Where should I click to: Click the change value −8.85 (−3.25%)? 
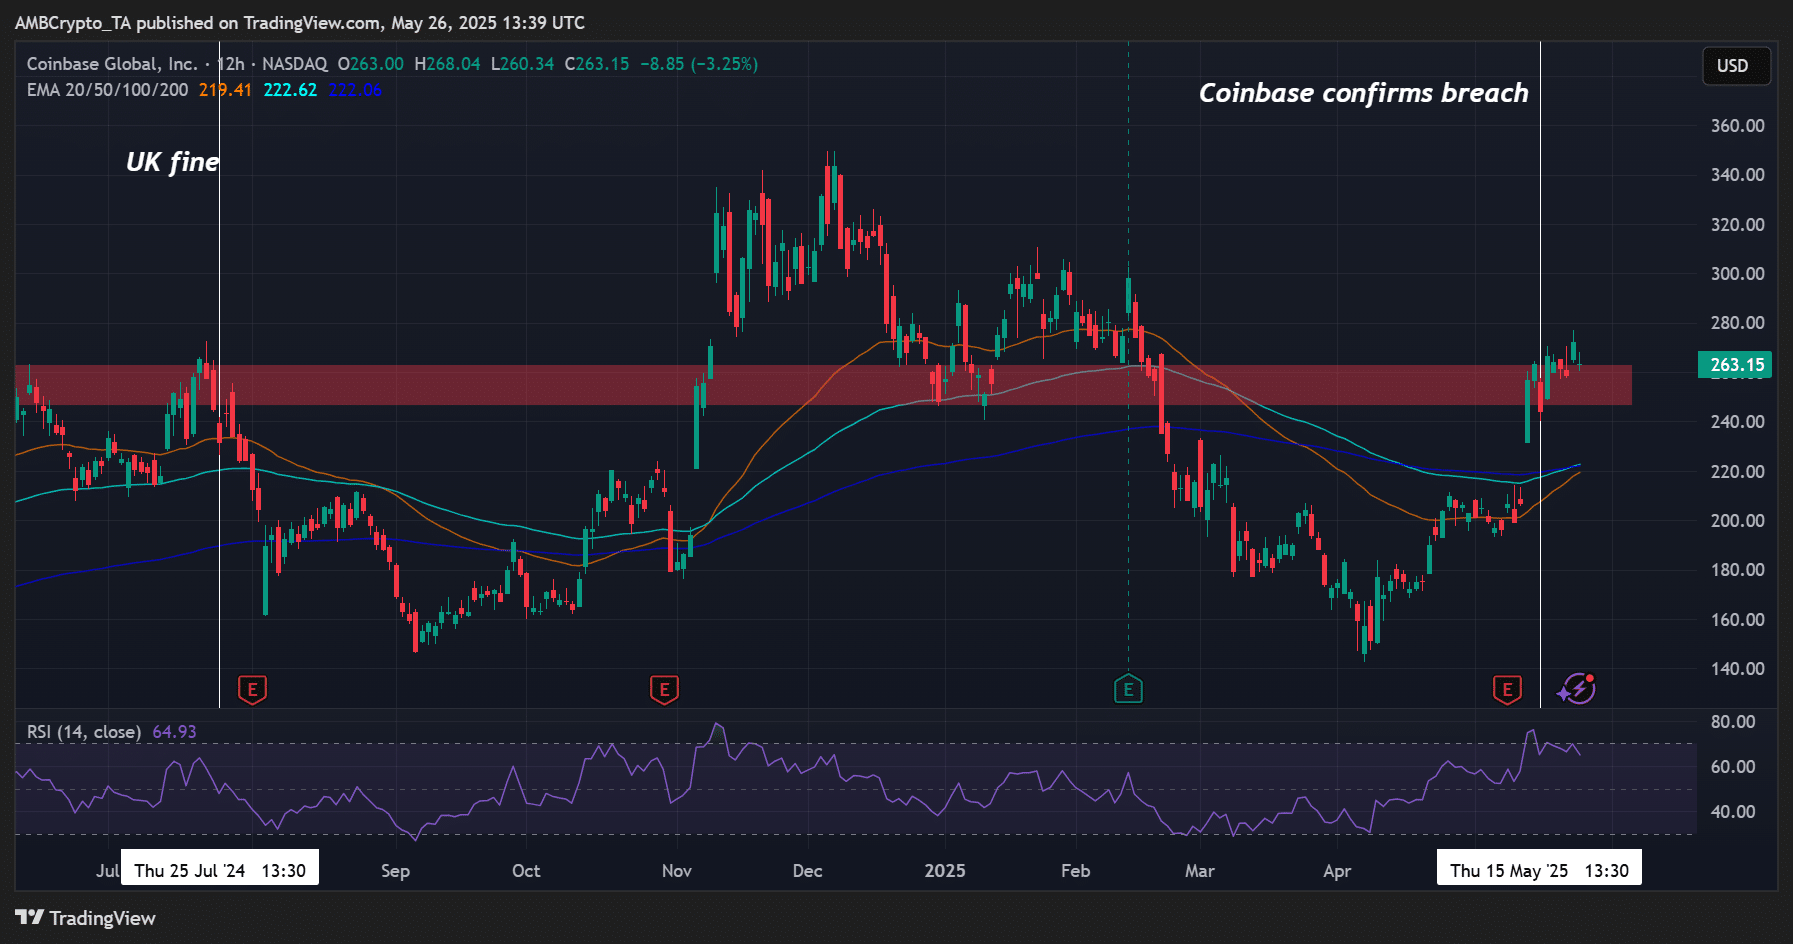699,64
